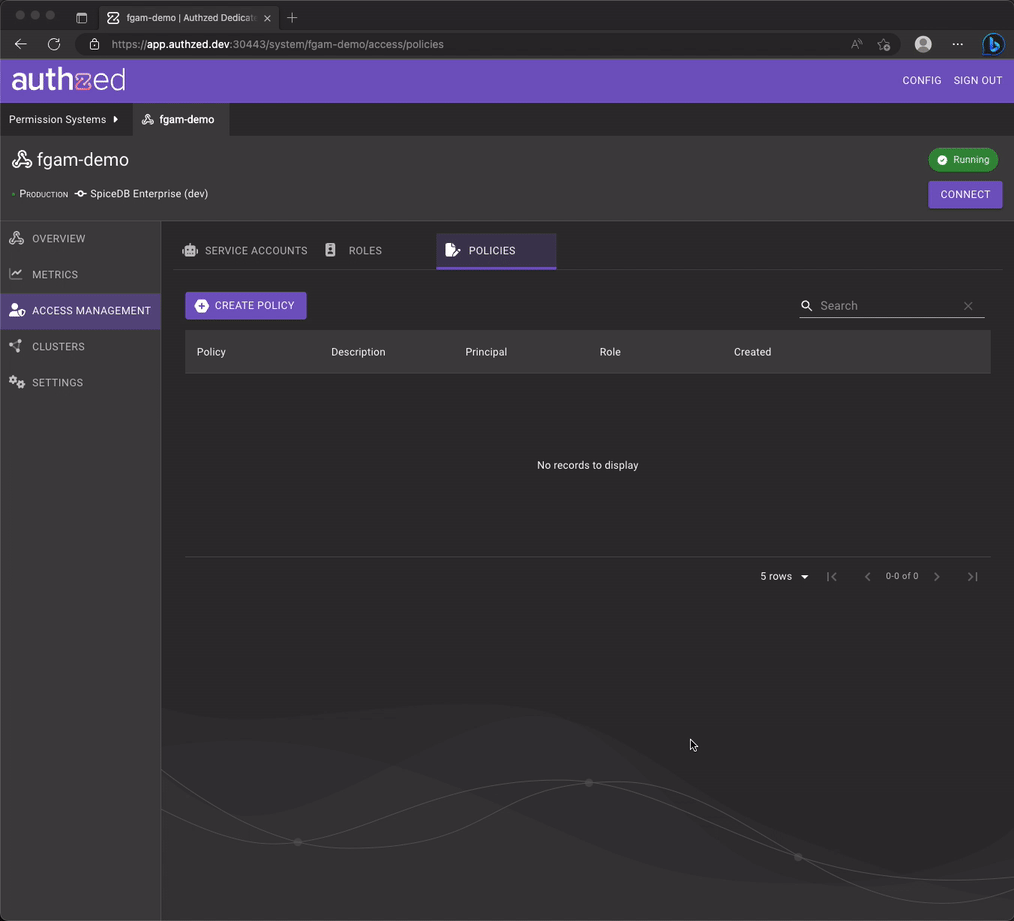The height and width of the screenshot is (921, 1014).
Task: Click the site lock icon in address bar
Action: tap(94, 44)
